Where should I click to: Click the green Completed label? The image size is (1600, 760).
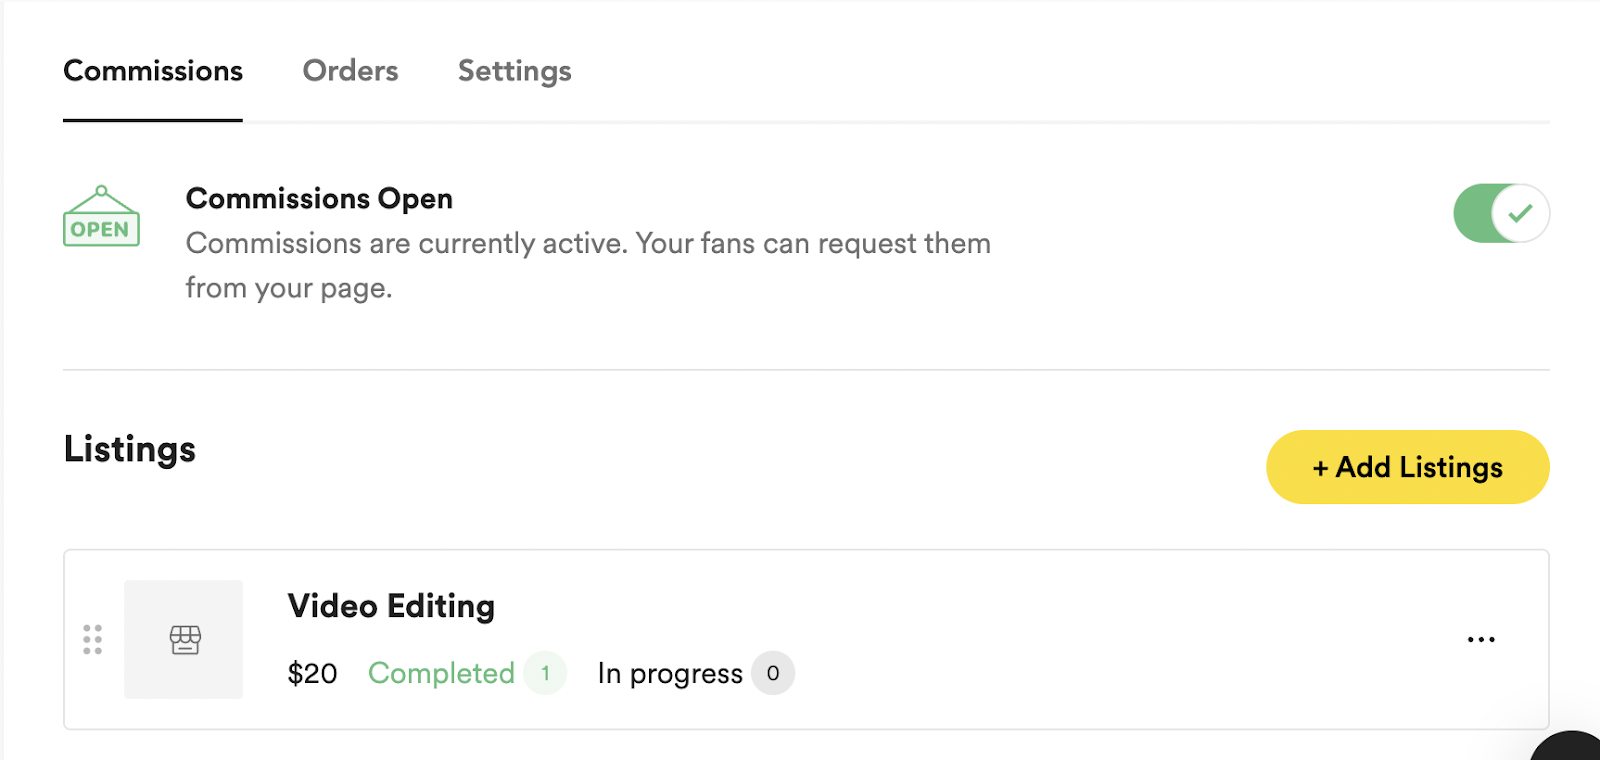[x=441, y=673]
